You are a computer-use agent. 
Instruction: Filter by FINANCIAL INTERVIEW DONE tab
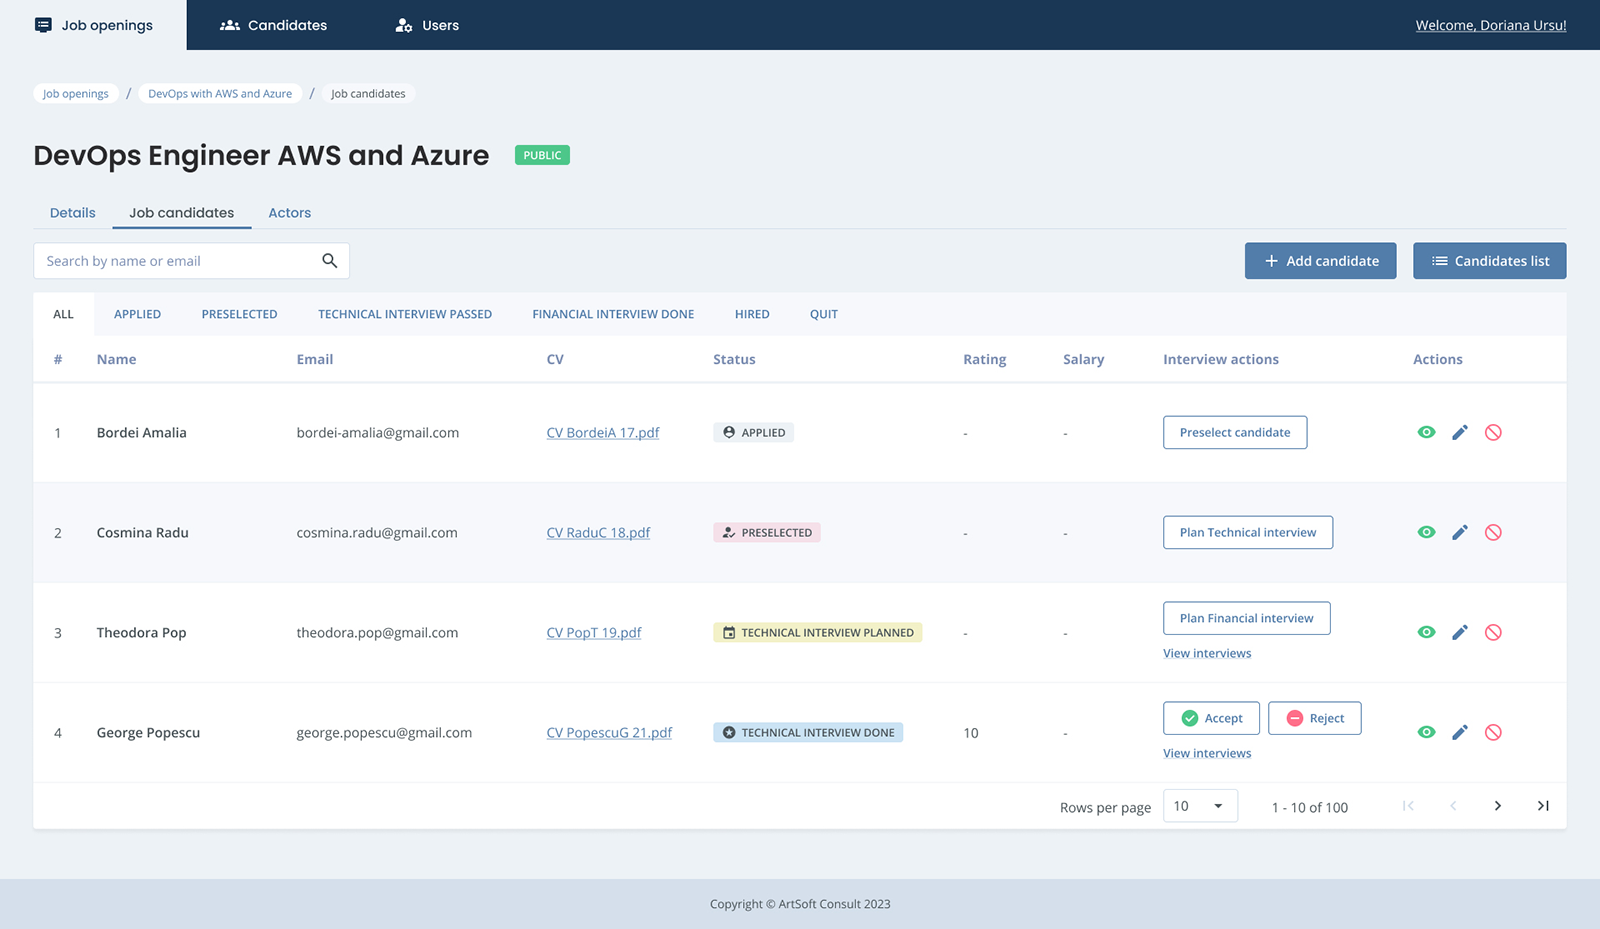[613, 314]
